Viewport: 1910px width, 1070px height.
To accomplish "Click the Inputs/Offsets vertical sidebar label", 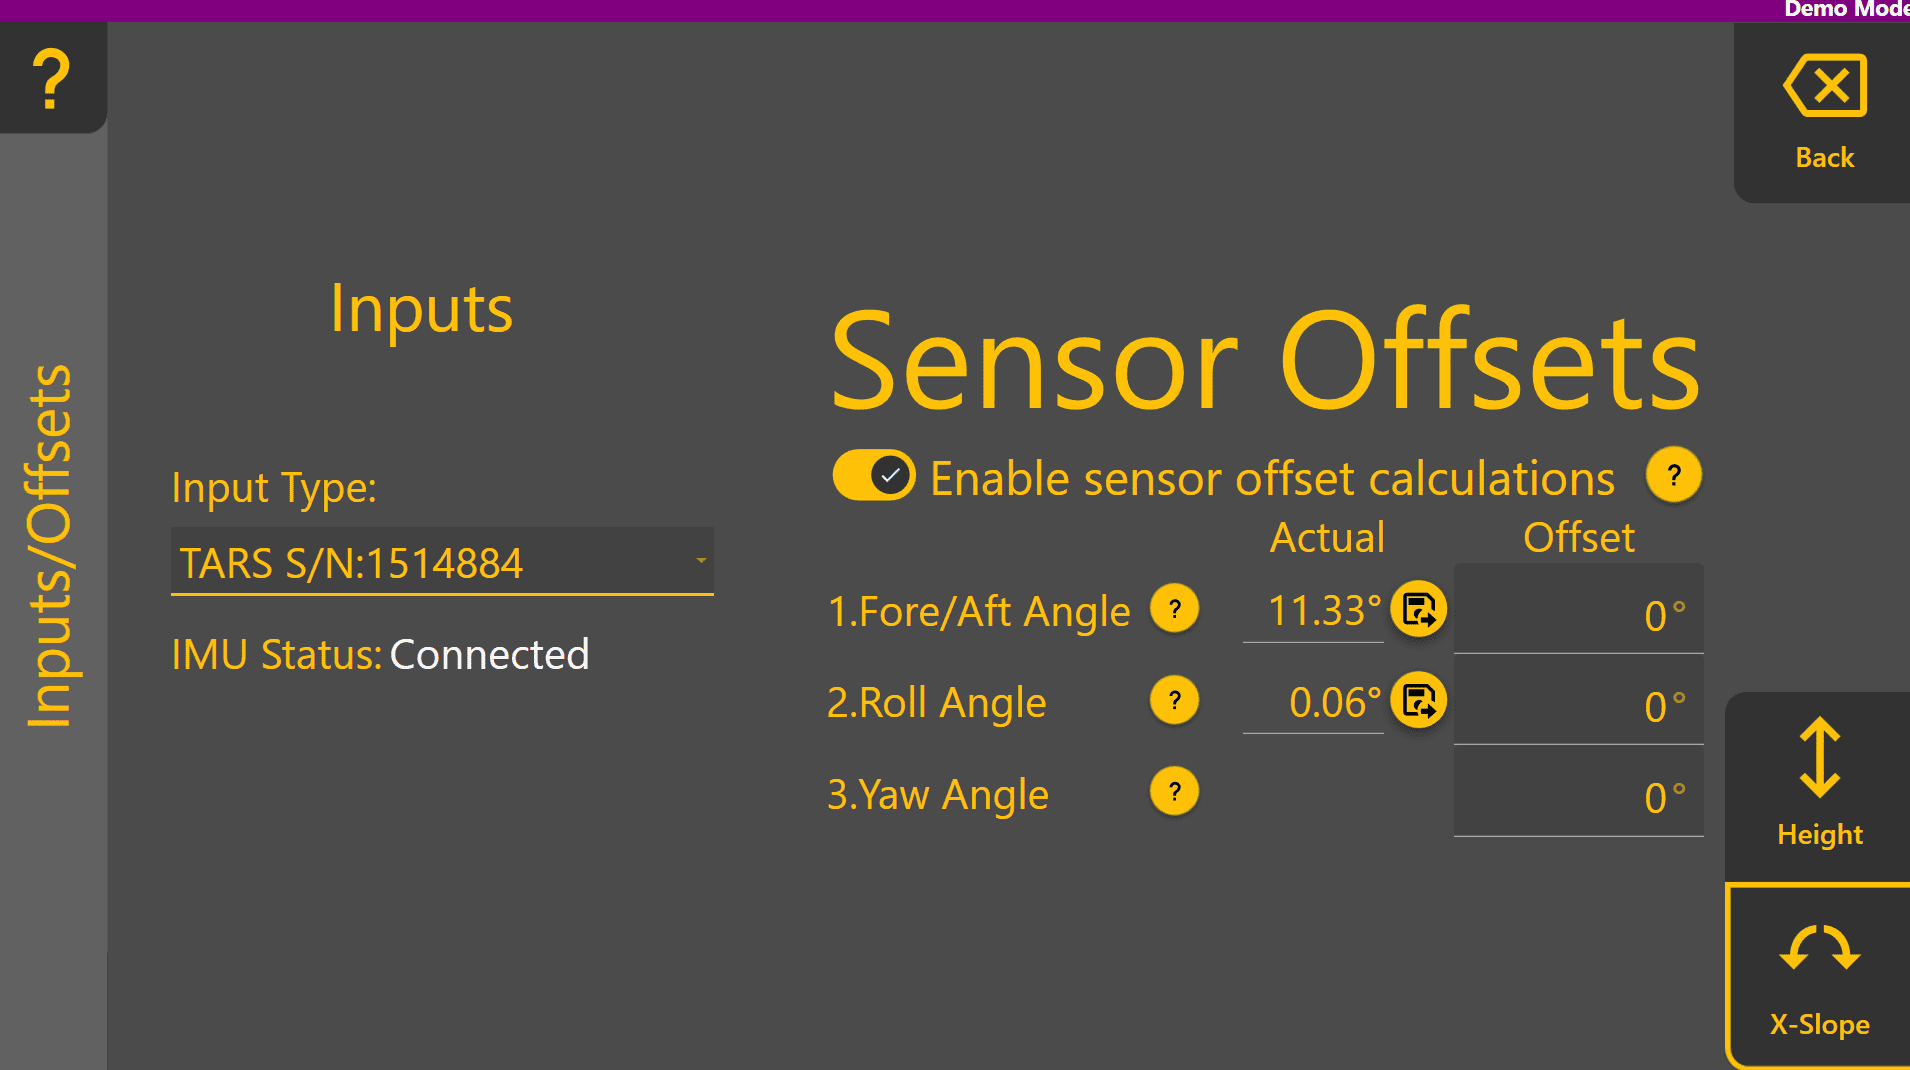I will [50, 546].
